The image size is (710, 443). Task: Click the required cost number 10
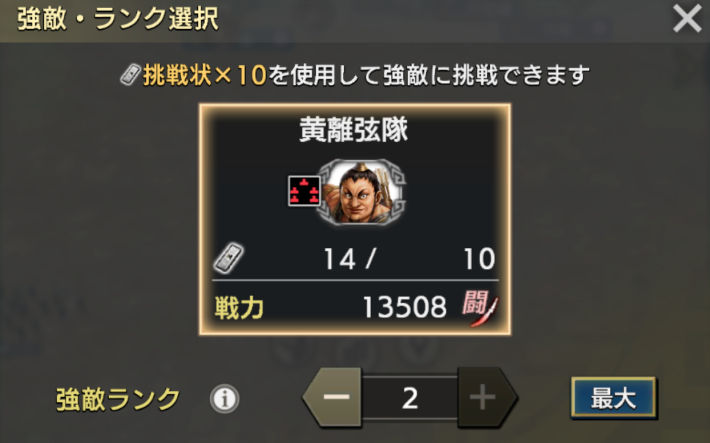tap(479, 259)
